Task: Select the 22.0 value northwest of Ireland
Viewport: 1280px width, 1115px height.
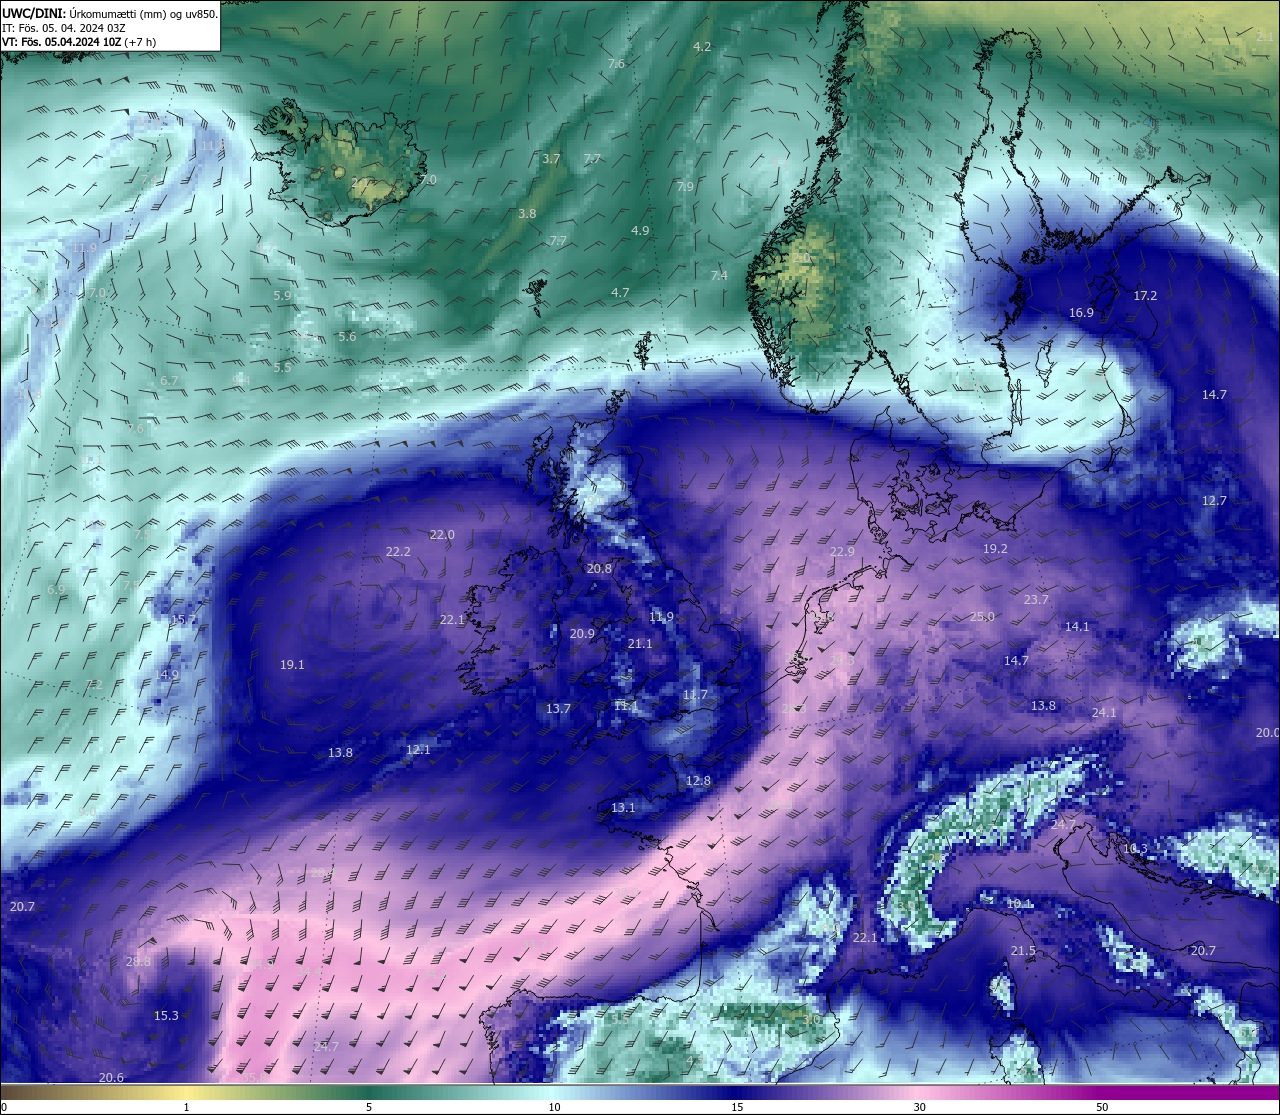Action: point(442,535)
